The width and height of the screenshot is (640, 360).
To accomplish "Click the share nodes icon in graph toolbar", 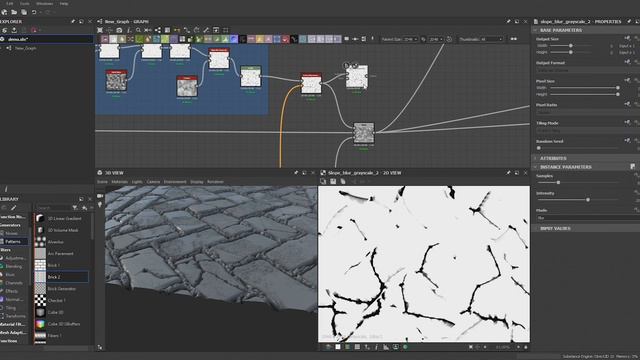I will coord(158,30).
